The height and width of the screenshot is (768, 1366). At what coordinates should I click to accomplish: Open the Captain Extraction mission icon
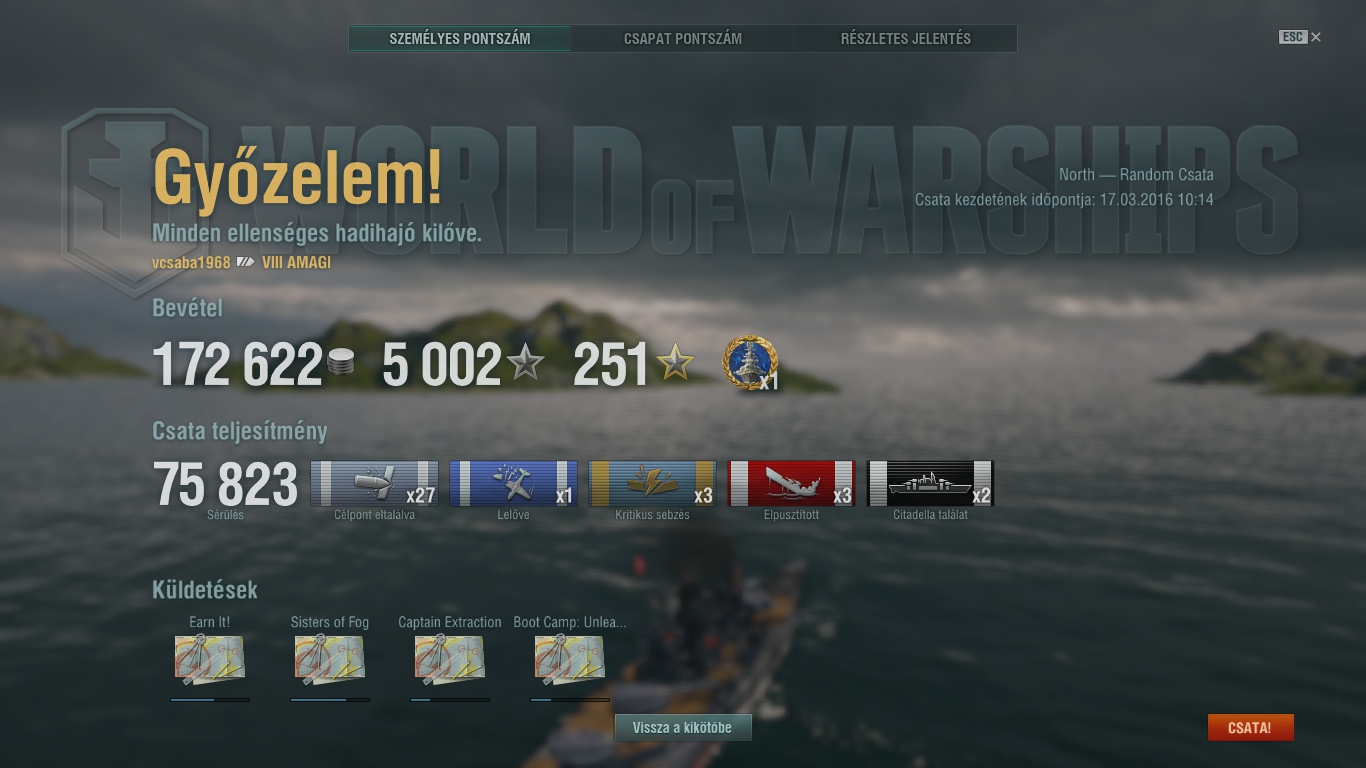pyautogui.click(x=450, y=660)
